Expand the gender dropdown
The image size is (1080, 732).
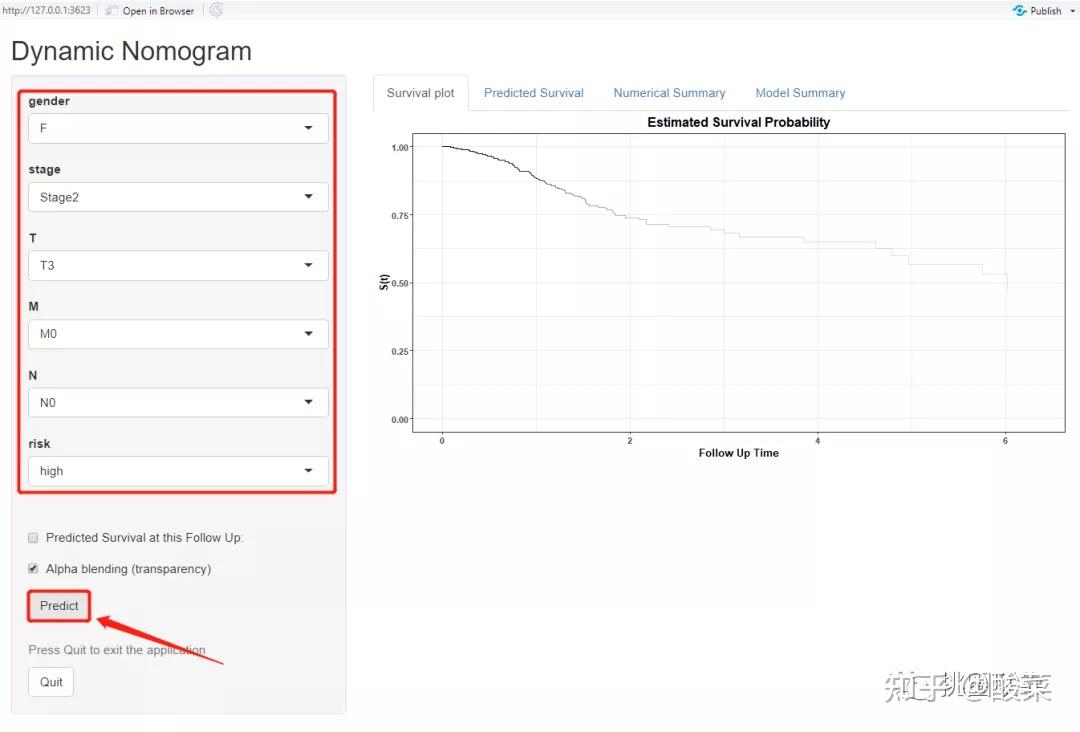click(178, 128)
